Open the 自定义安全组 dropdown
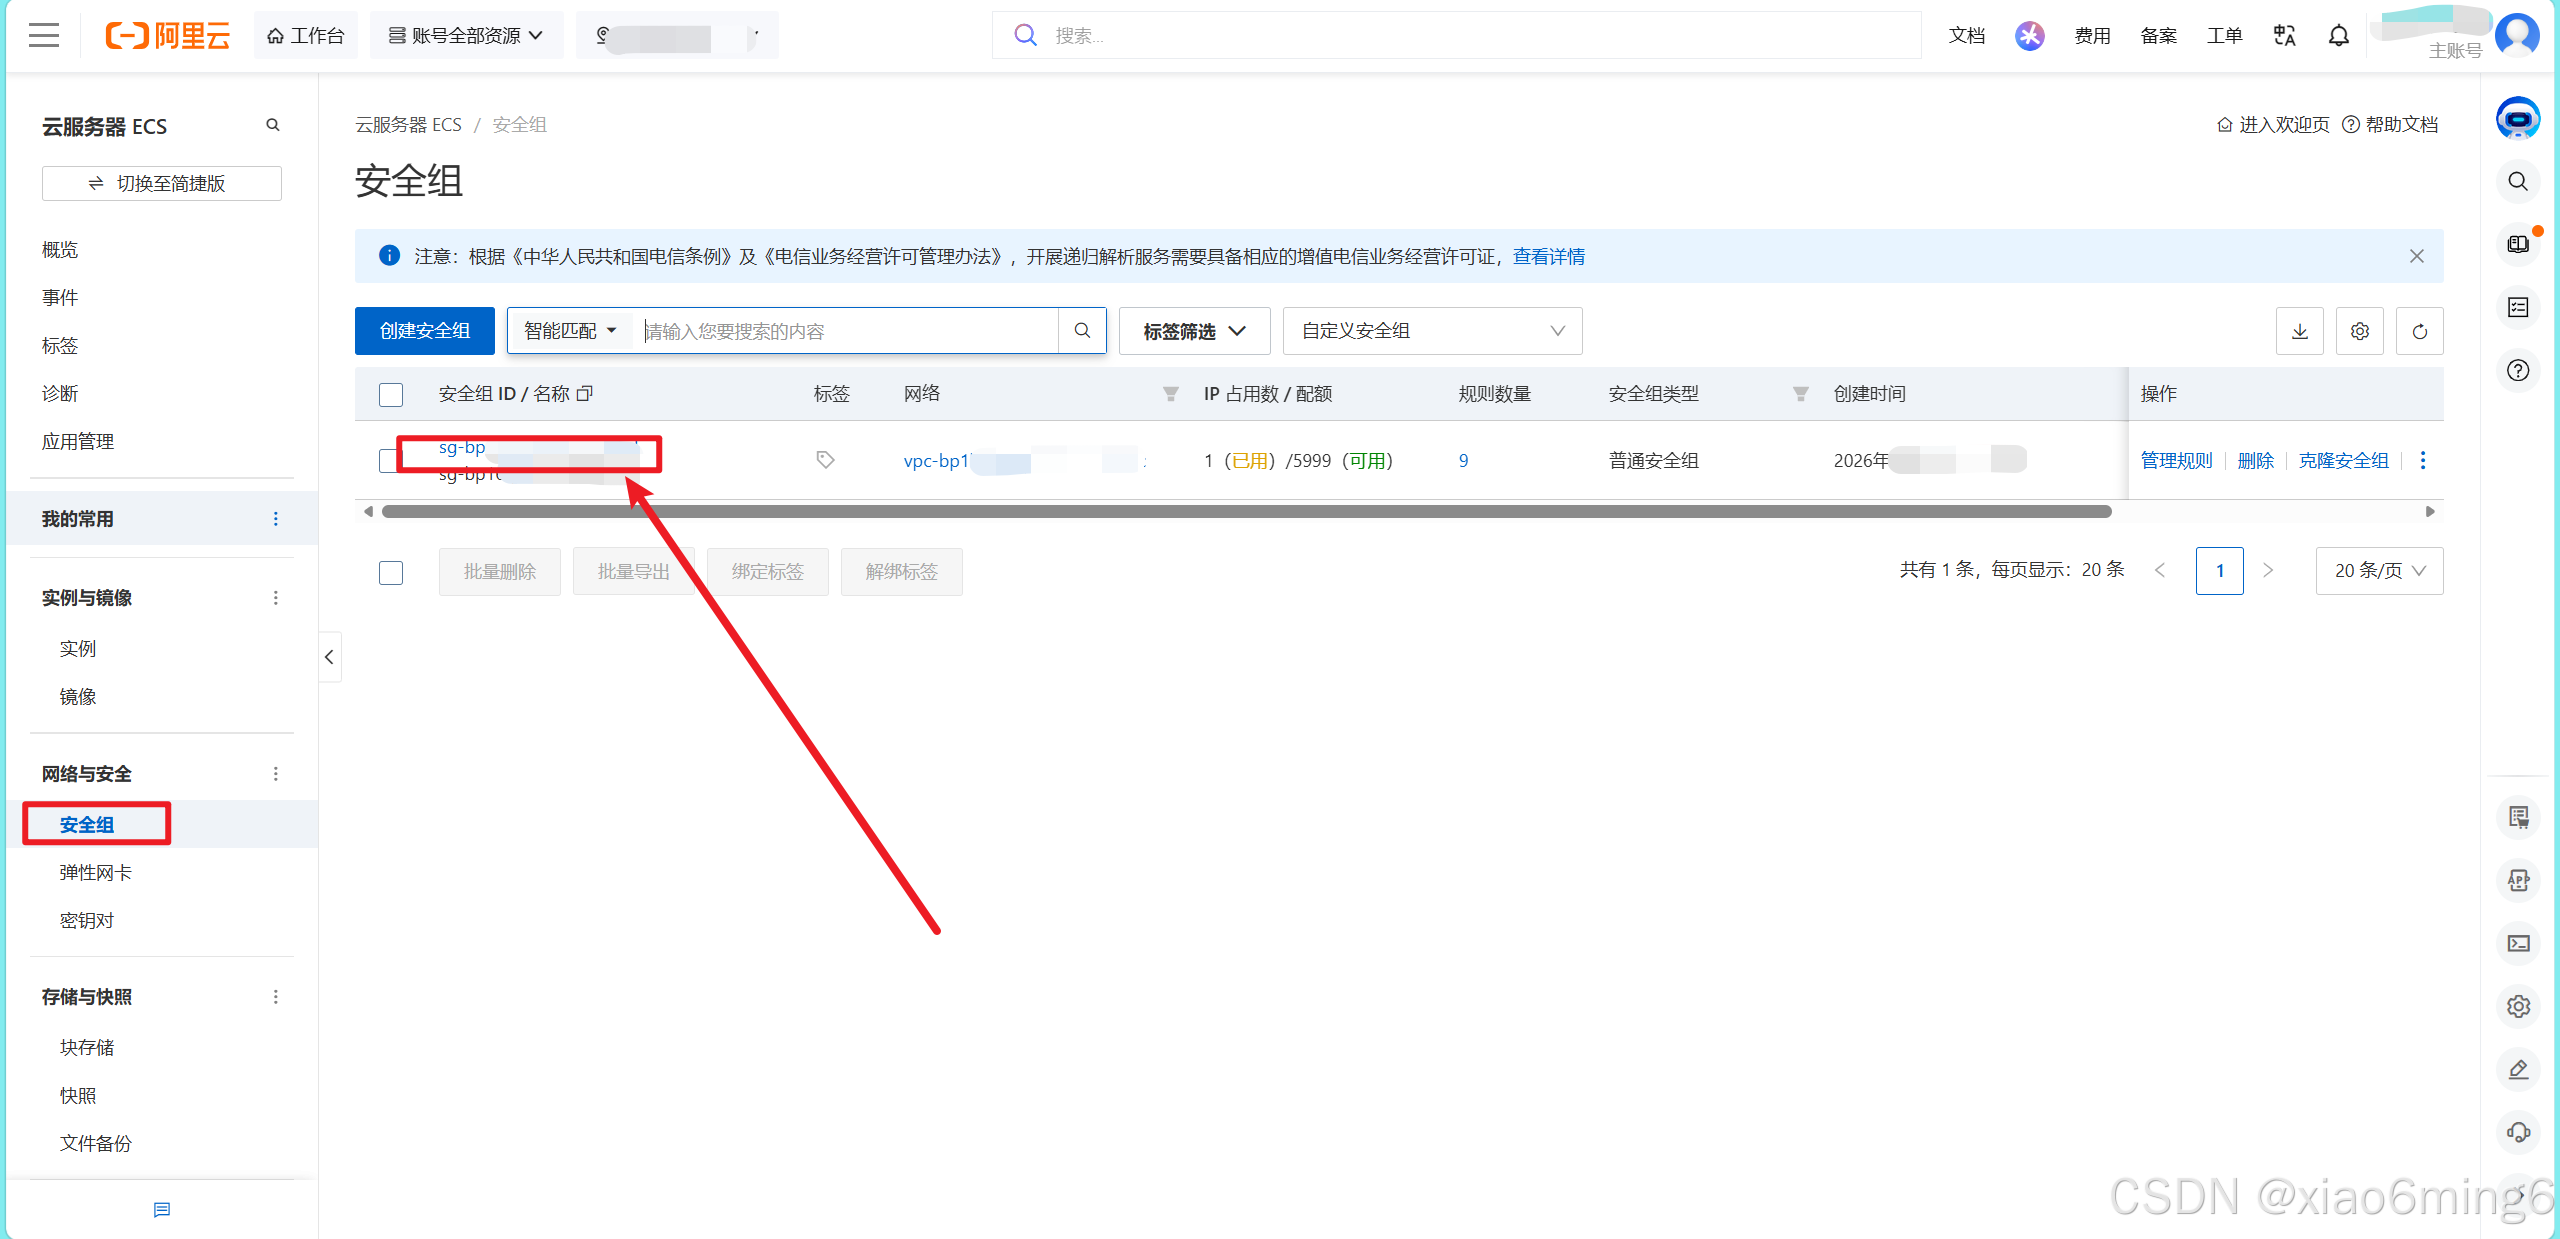2560x1239 pixels. (x=1432, y=331)
